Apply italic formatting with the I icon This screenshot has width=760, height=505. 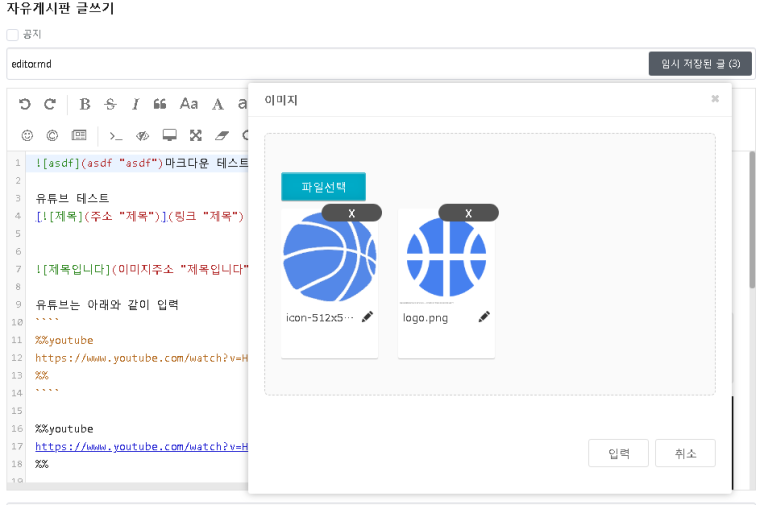tap(136, 104)
